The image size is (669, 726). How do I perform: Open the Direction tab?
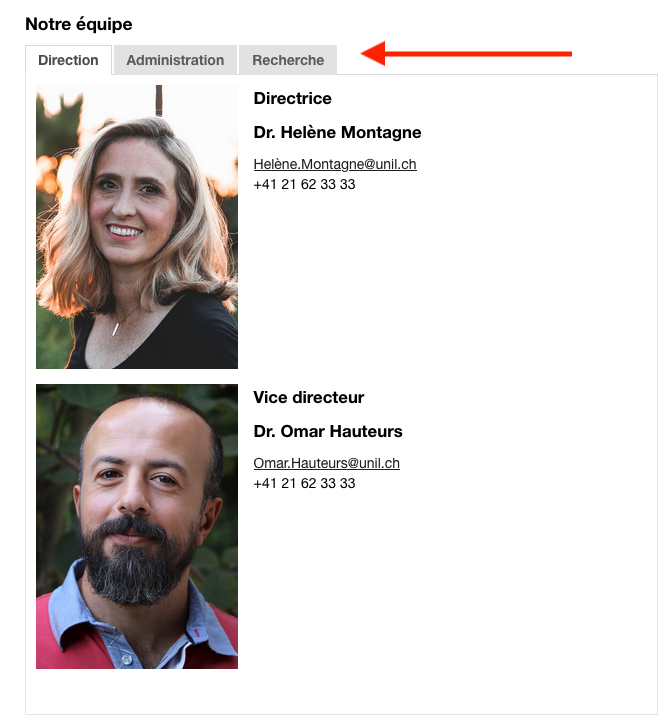(x=68, y=60)
